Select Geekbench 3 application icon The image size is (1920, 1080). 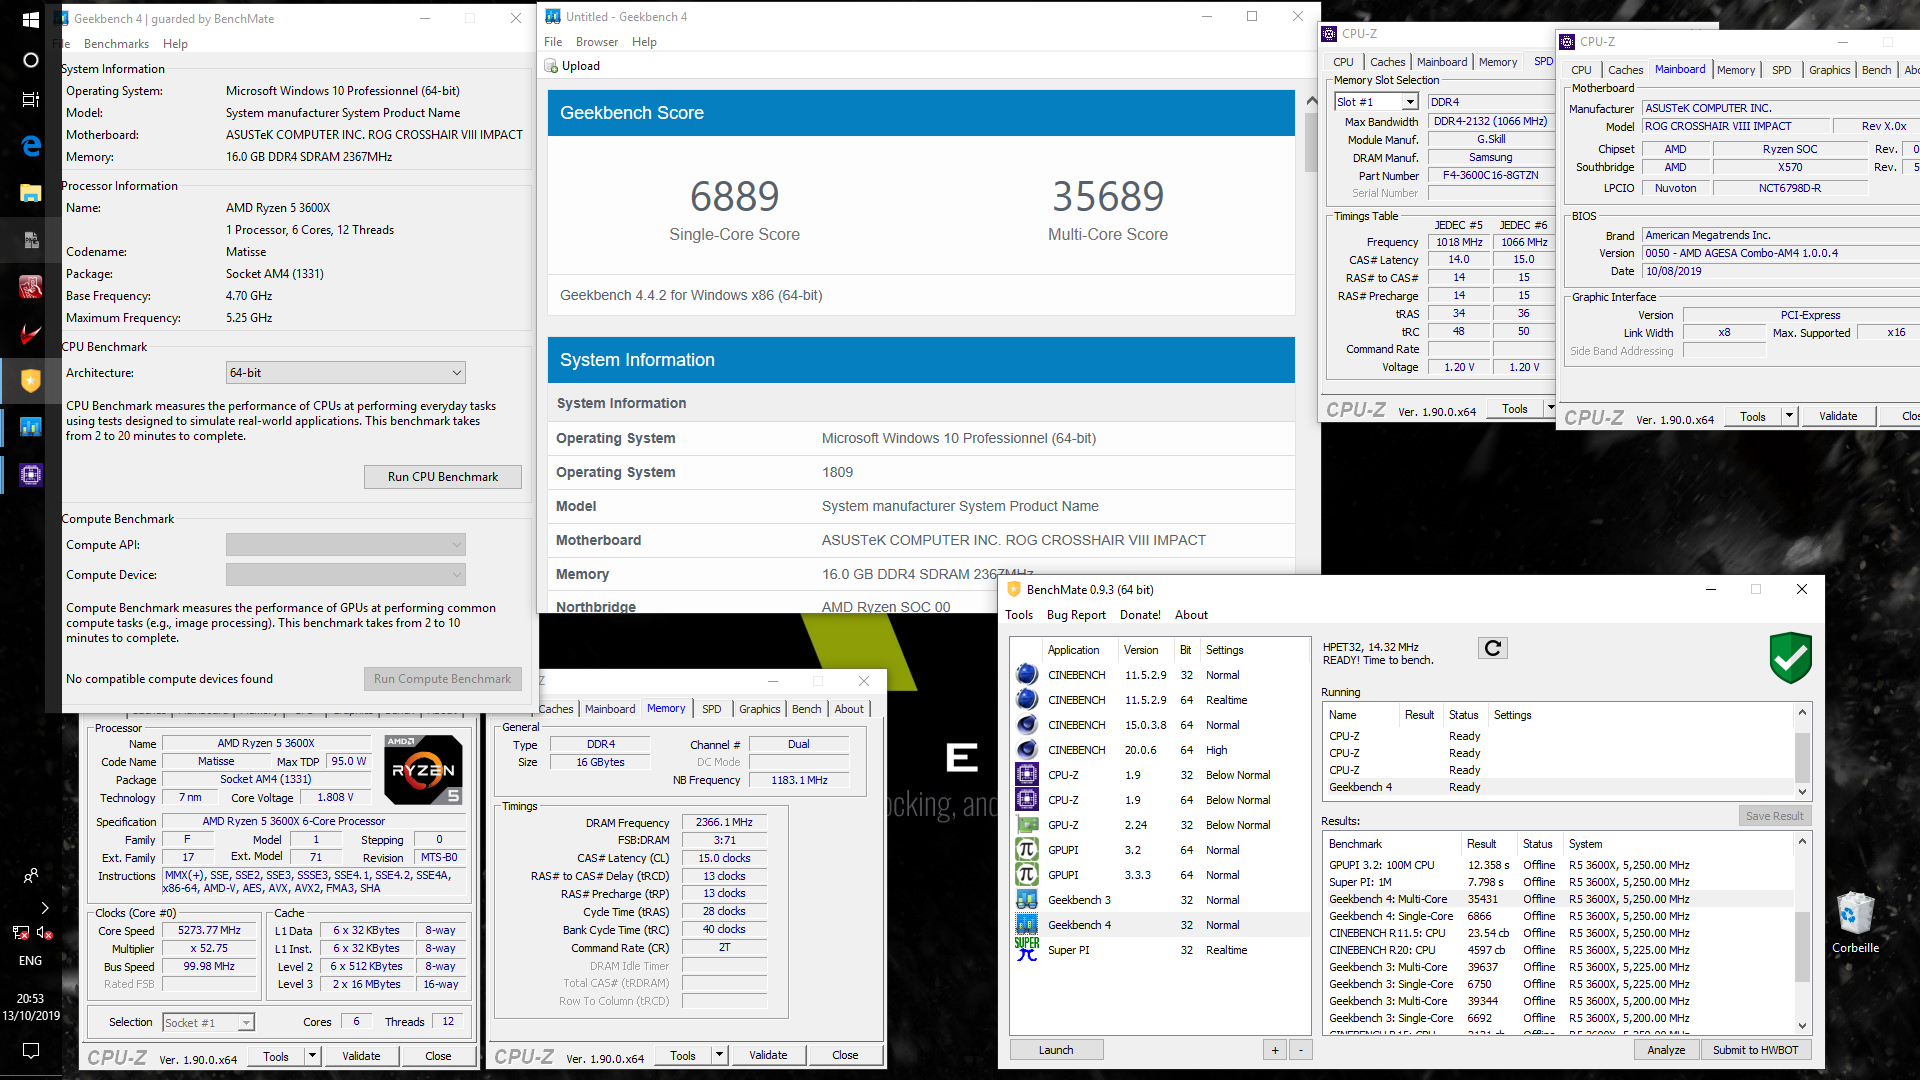[x=1026, y=900]
